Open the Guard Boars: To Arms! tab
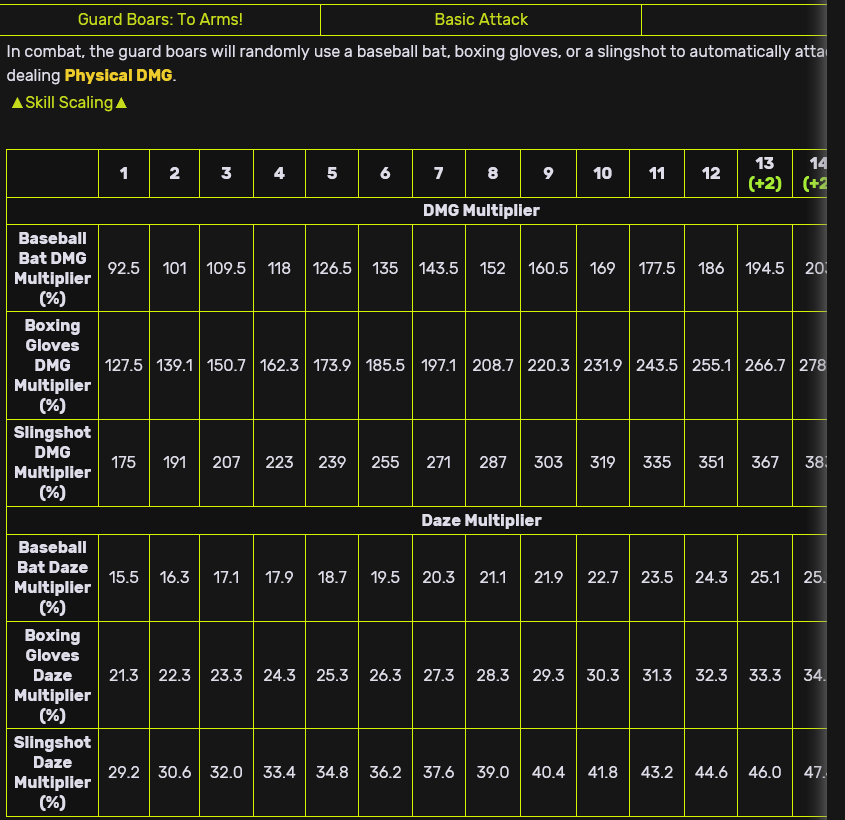This screenshot has height=820, width=845. click(160, 20)
